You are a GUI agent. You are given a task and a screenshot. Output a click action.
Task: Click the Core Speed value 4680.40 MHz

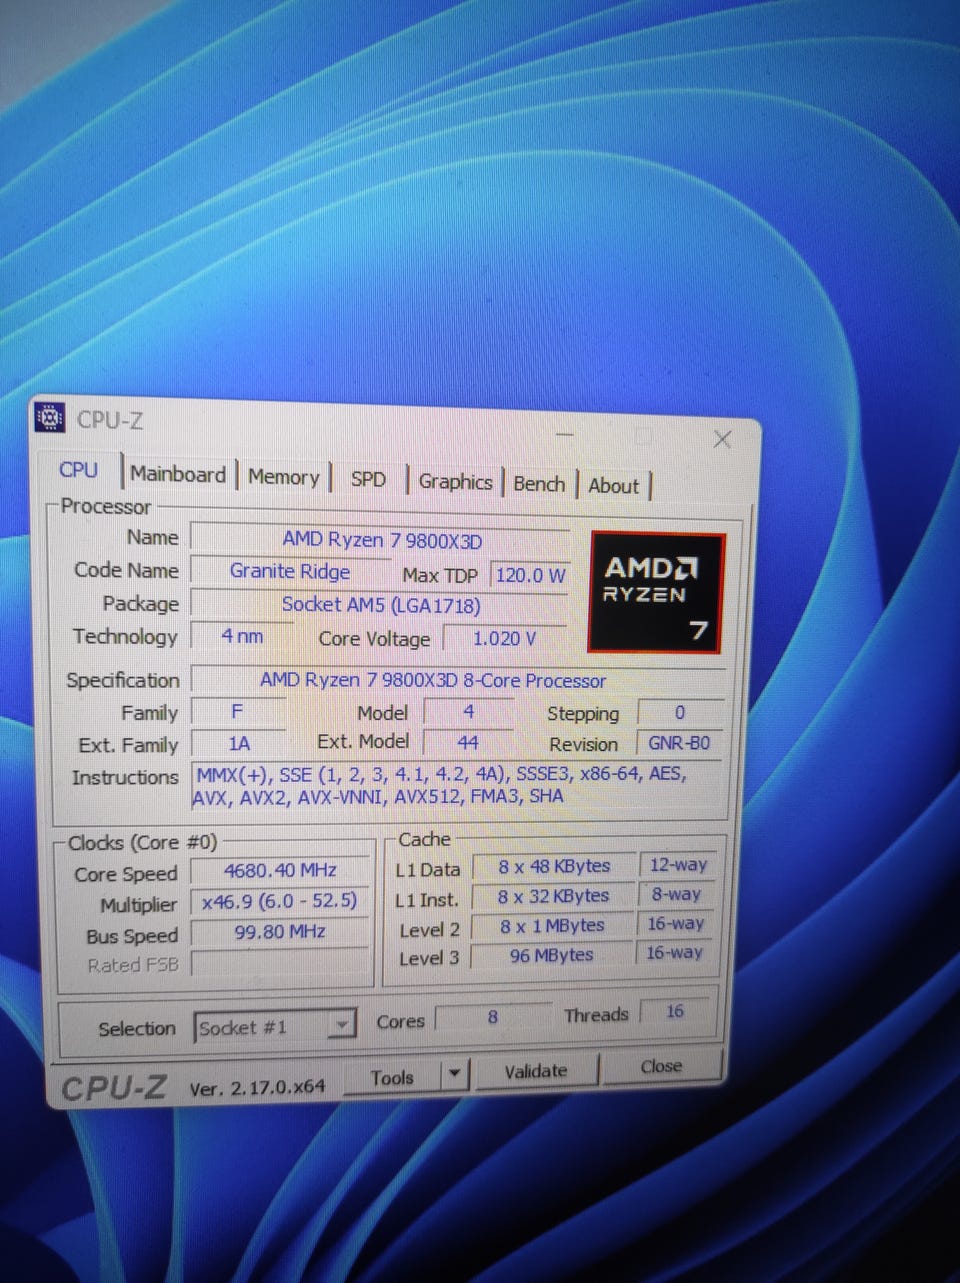280,871
